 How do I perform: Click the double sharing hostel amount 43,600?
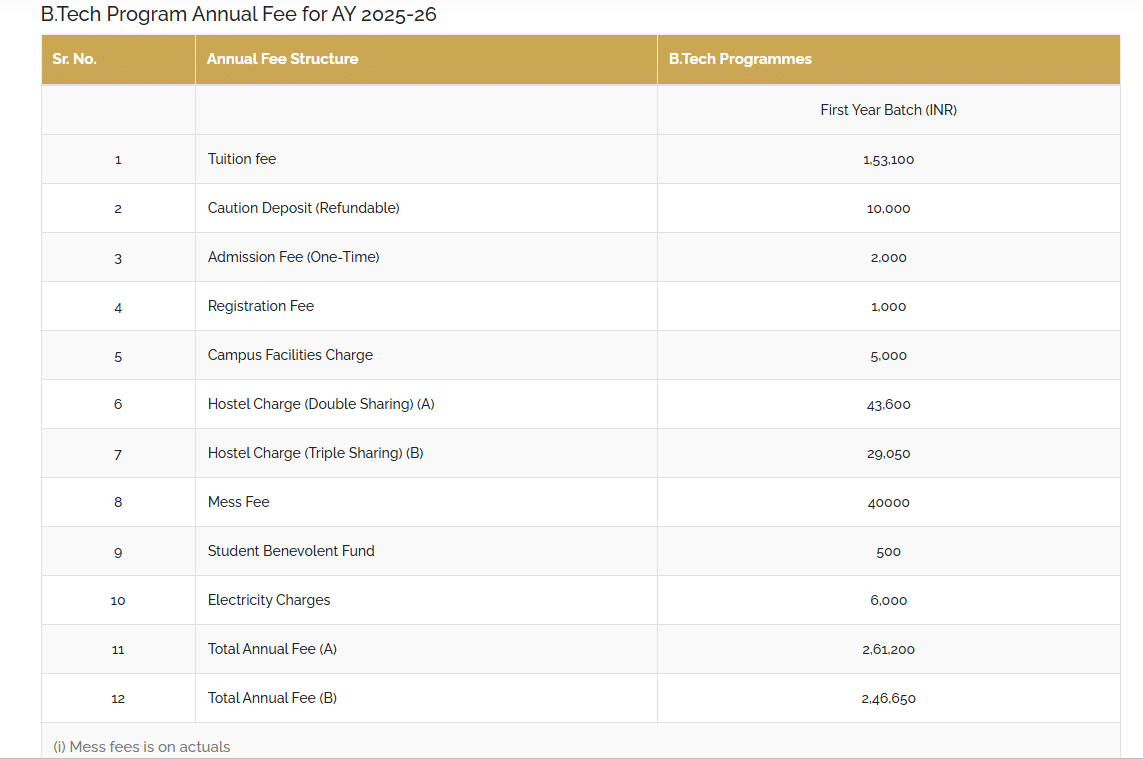click(x=888, y=405)
